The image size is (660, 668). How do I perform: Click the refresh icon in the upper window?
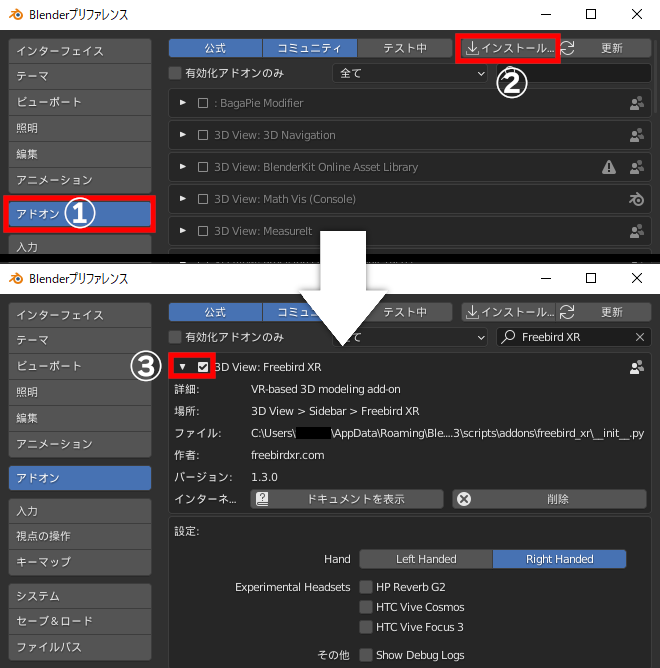click(x=567, y=48)
